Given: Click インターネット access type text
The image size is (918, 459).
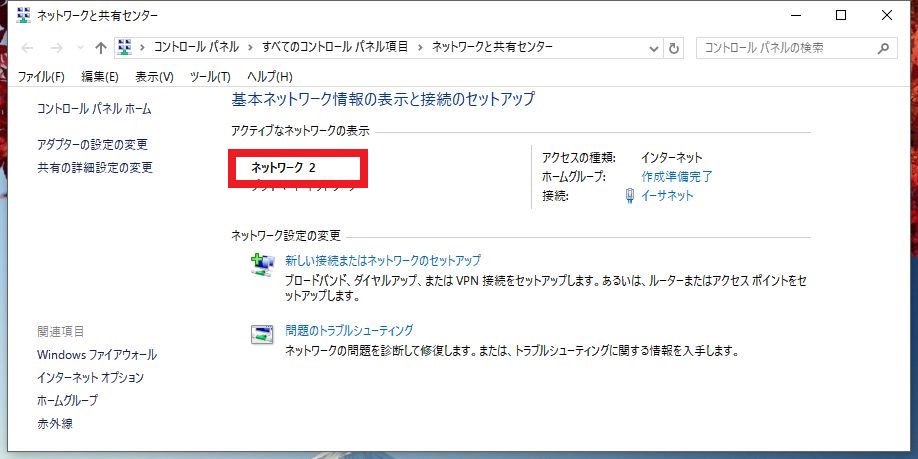Looking at the screenshot, I should pos(672,157).
